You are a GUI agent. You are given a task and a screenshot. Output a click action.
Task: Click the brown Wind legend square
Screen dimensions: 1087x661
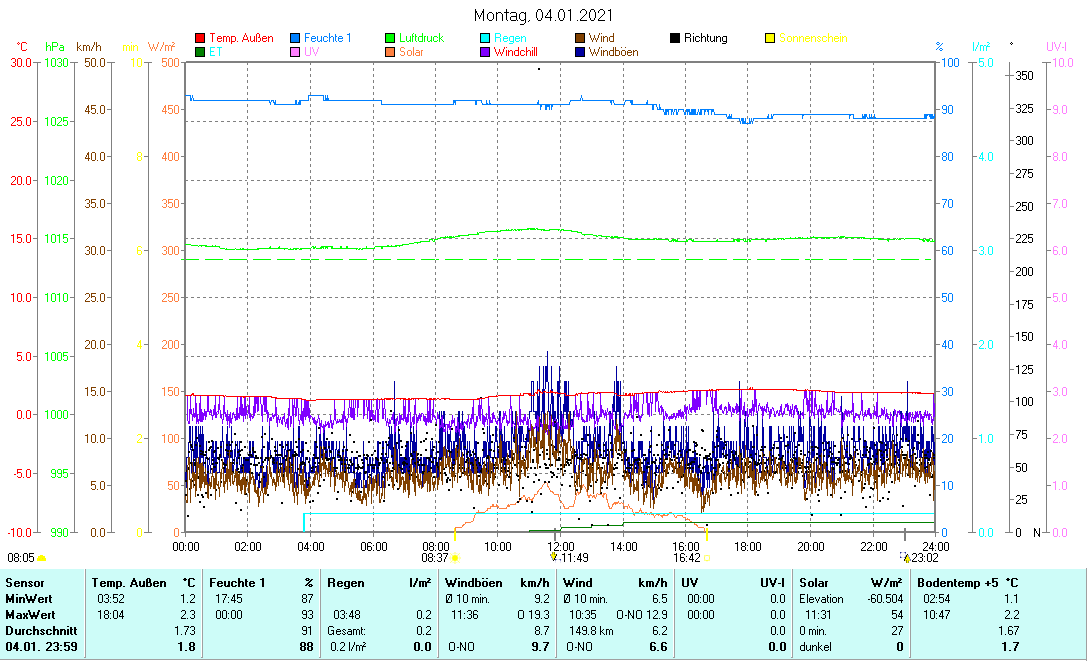(x=581, y=39)
